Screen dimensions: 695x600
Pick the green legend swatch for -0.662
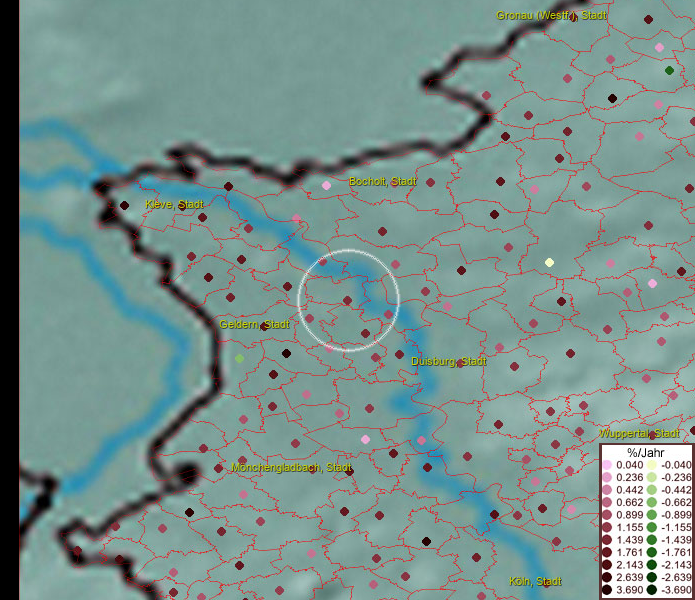pos(652,503)
